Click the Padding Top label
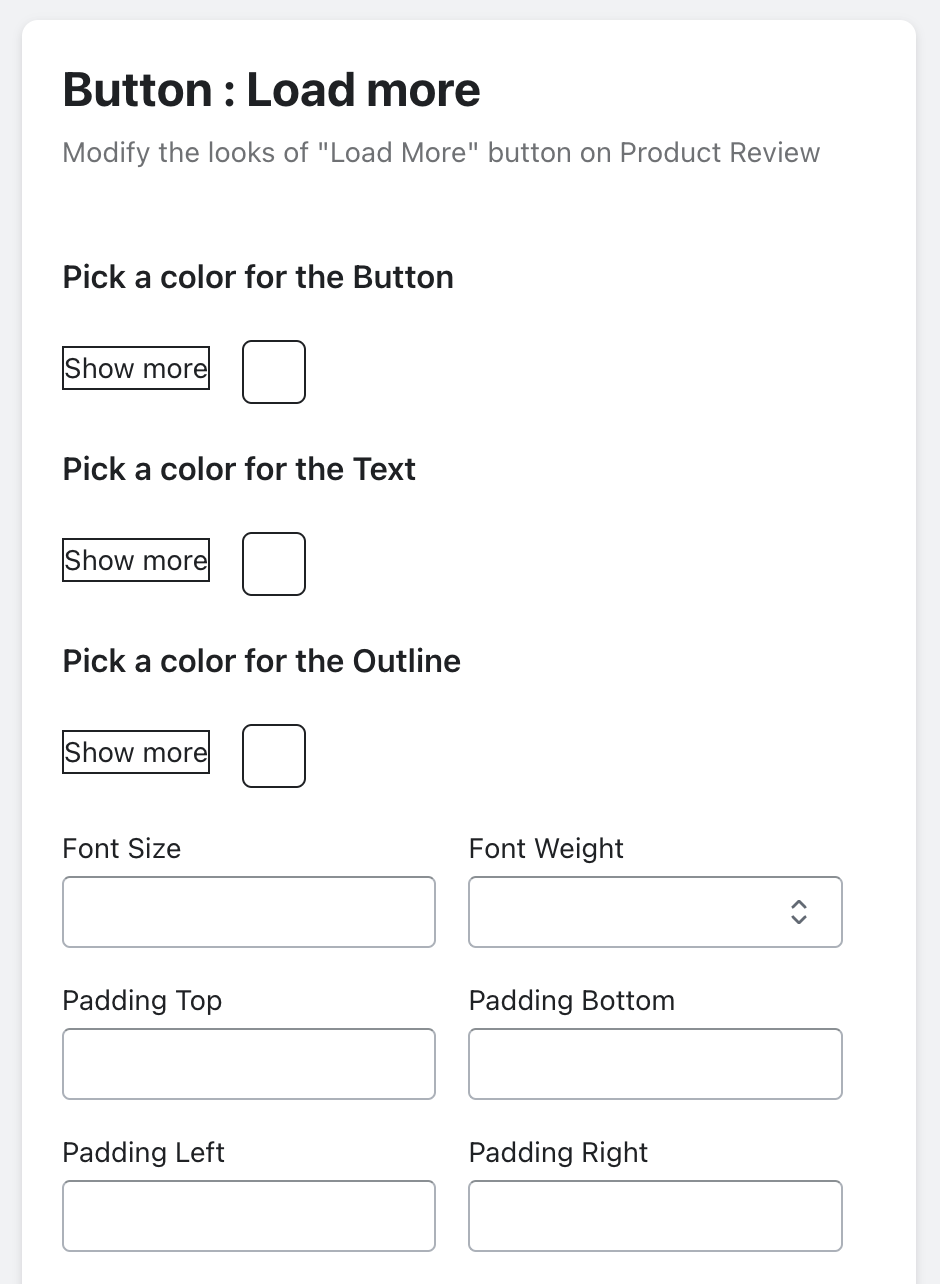940x1284 pixels. 142,1001
